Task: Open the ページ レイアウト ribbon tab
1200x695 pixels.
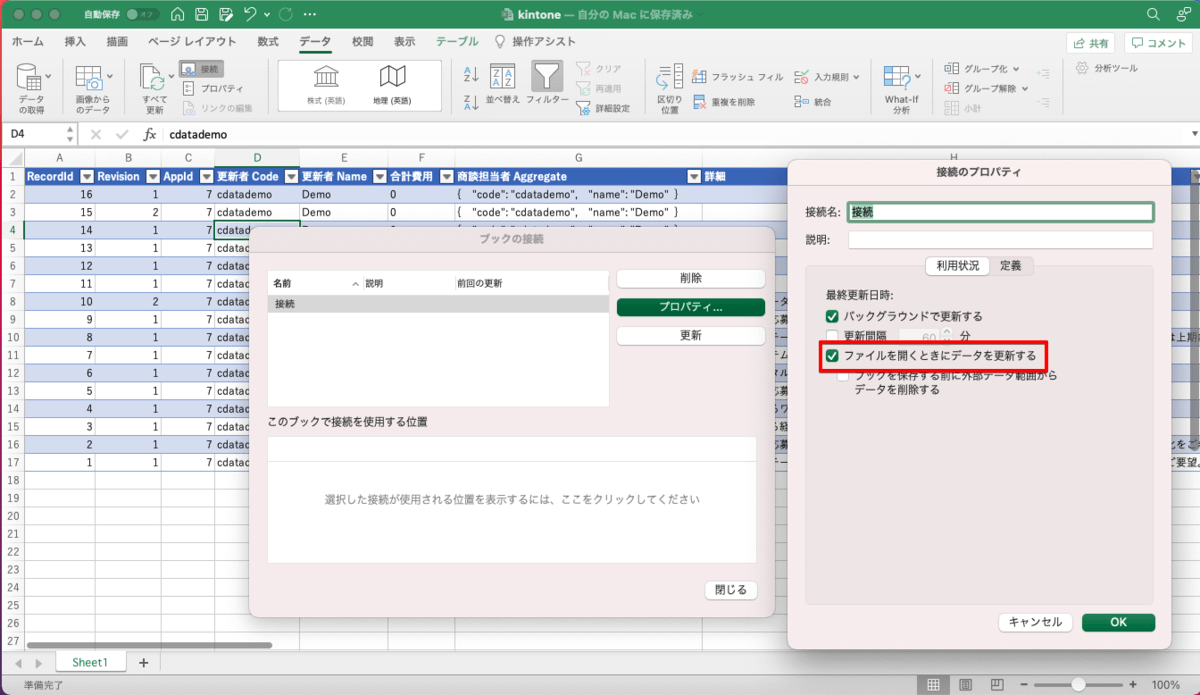Action: pyautogui.click(x=192, y=42)
